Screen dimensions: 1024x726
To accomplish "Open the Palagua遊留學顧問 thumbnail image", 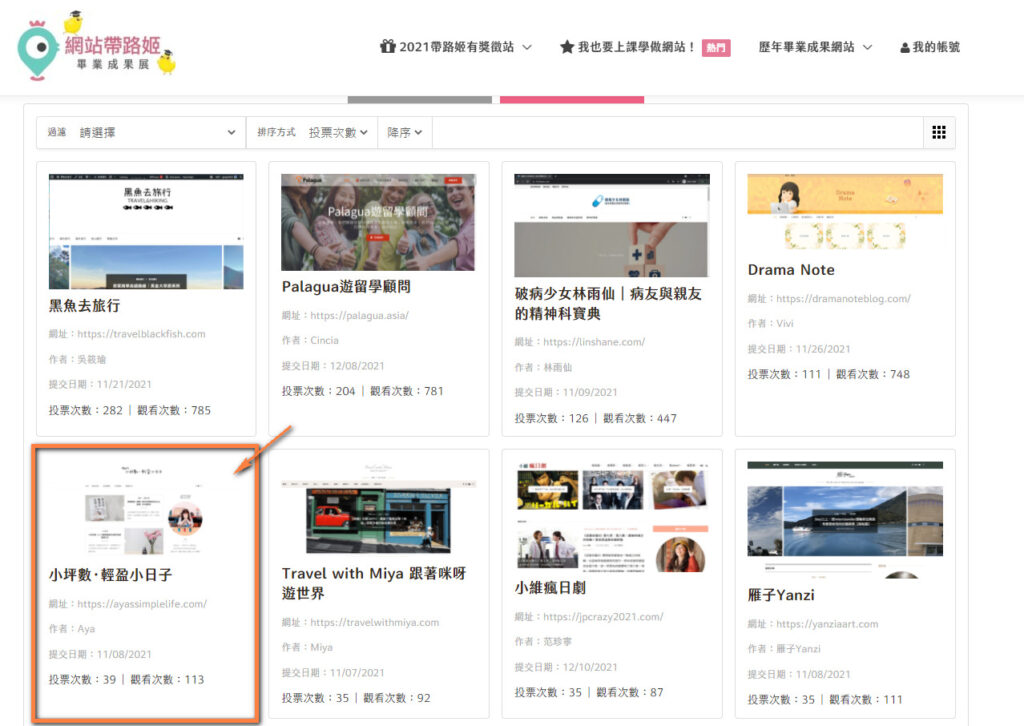I will point(378,222).
